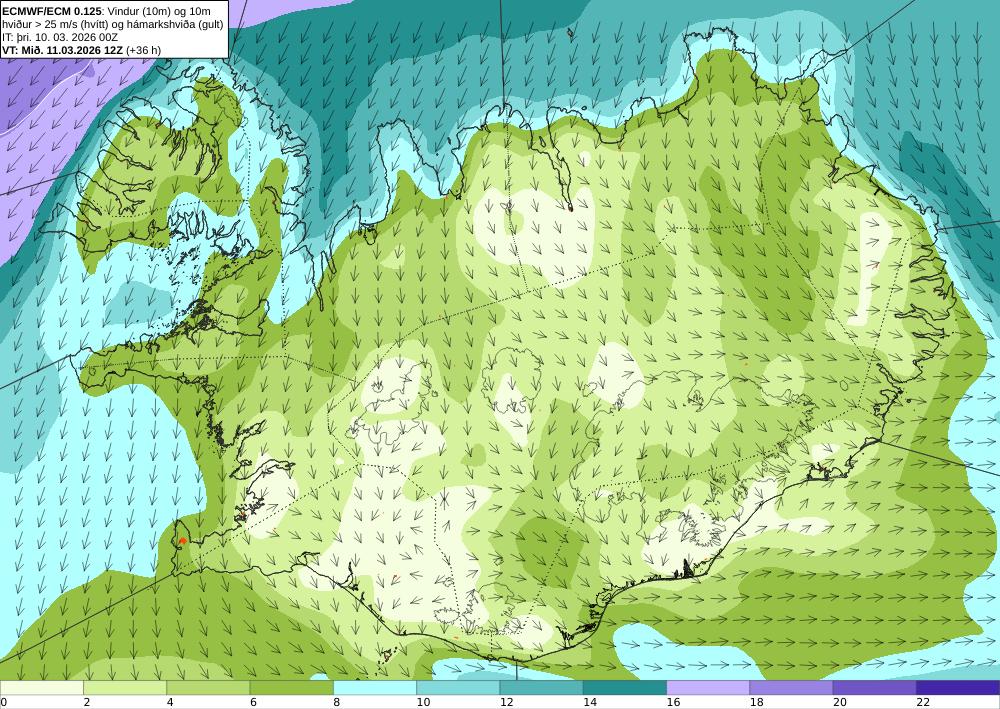The image size is (1000, 709).
Task: Click the 2–4 m/s light green legend swatch
Action: tap(125, 687)
